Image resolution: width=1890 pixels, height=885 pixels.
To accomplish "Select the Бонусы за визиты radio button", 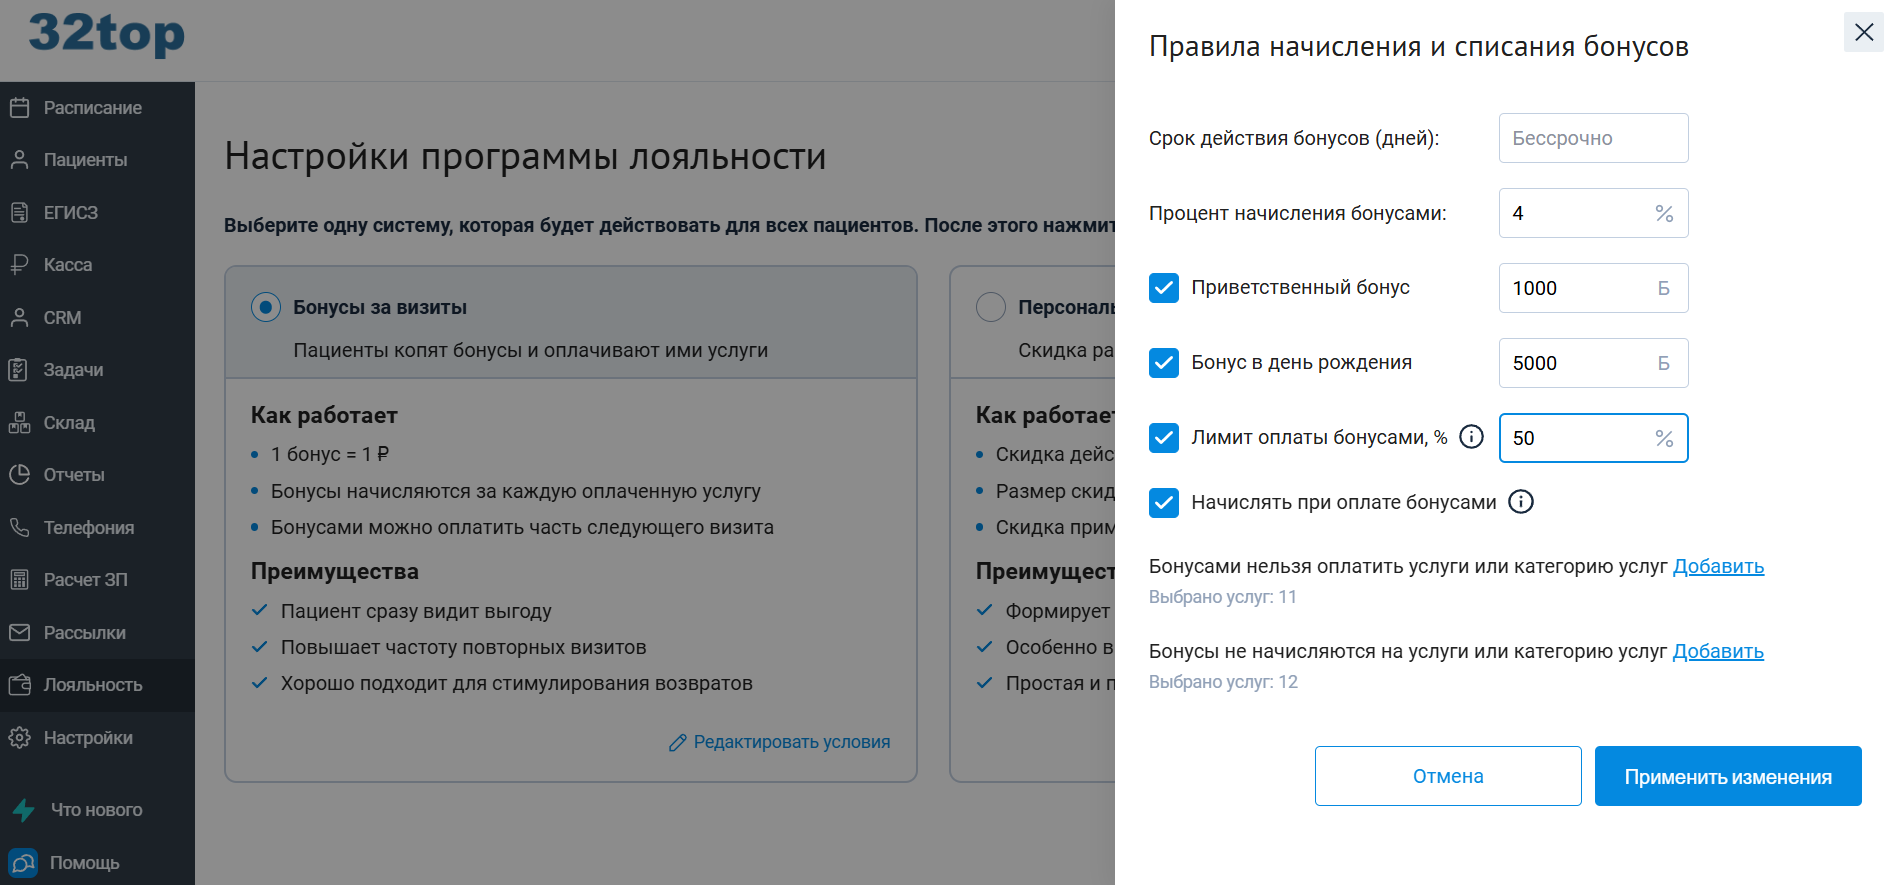I will (x=266, y=307).
